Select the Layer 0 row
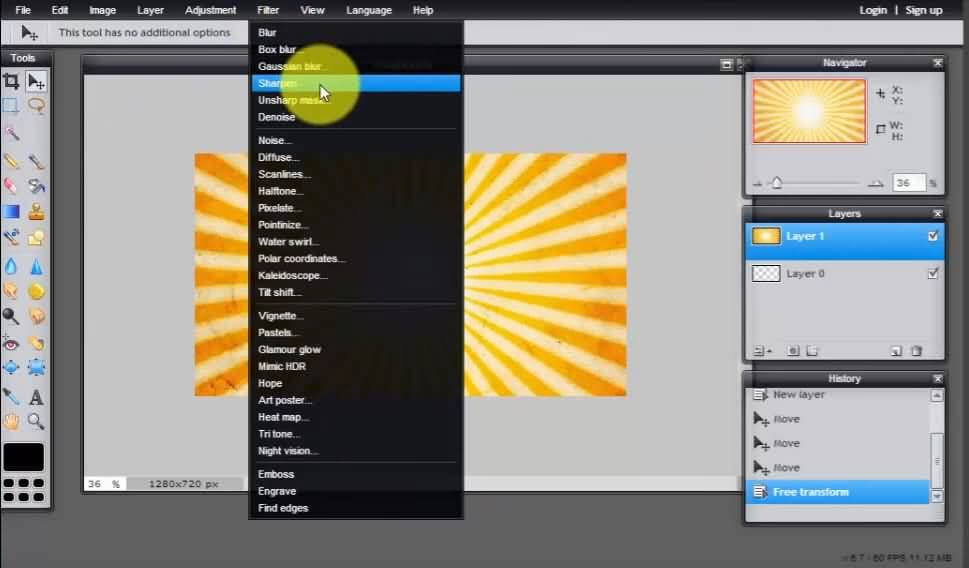 (844, 273)
